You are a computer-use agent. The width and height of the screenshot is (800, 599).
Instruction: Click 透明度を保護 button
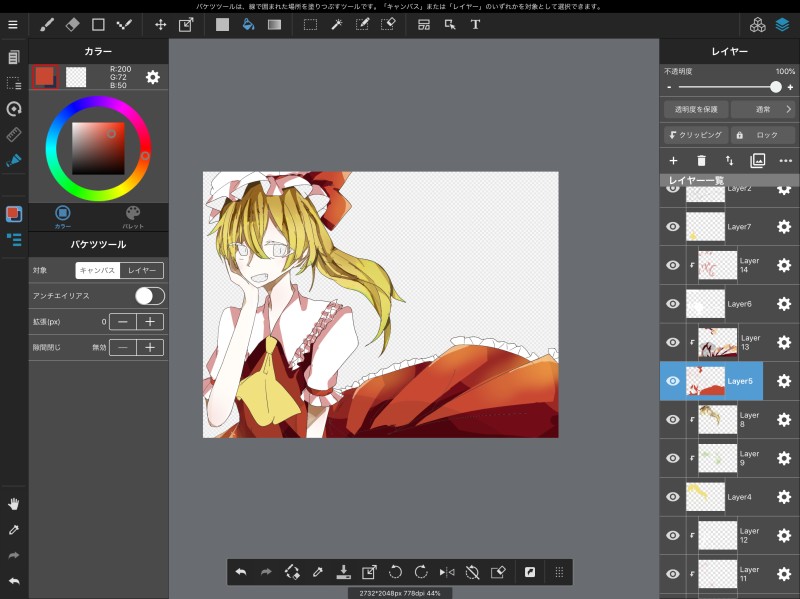click(696, 109)
